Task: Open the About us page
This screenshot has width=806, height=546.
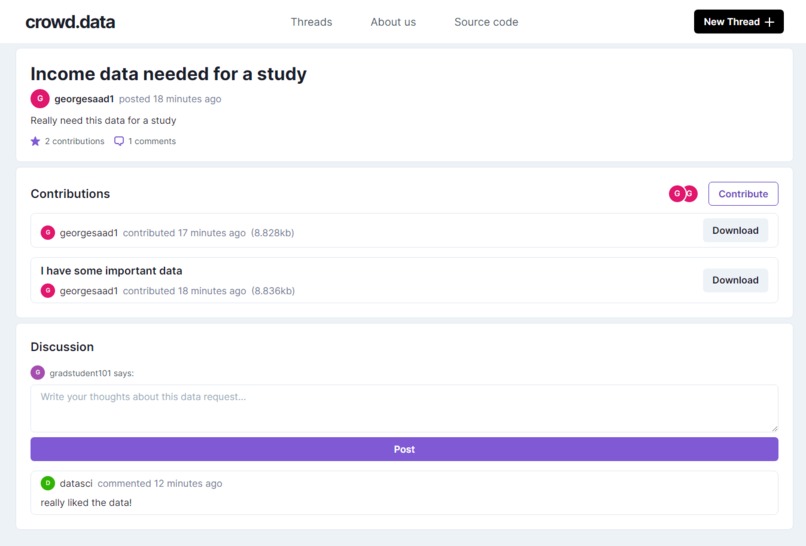Action: click(393, 22)
